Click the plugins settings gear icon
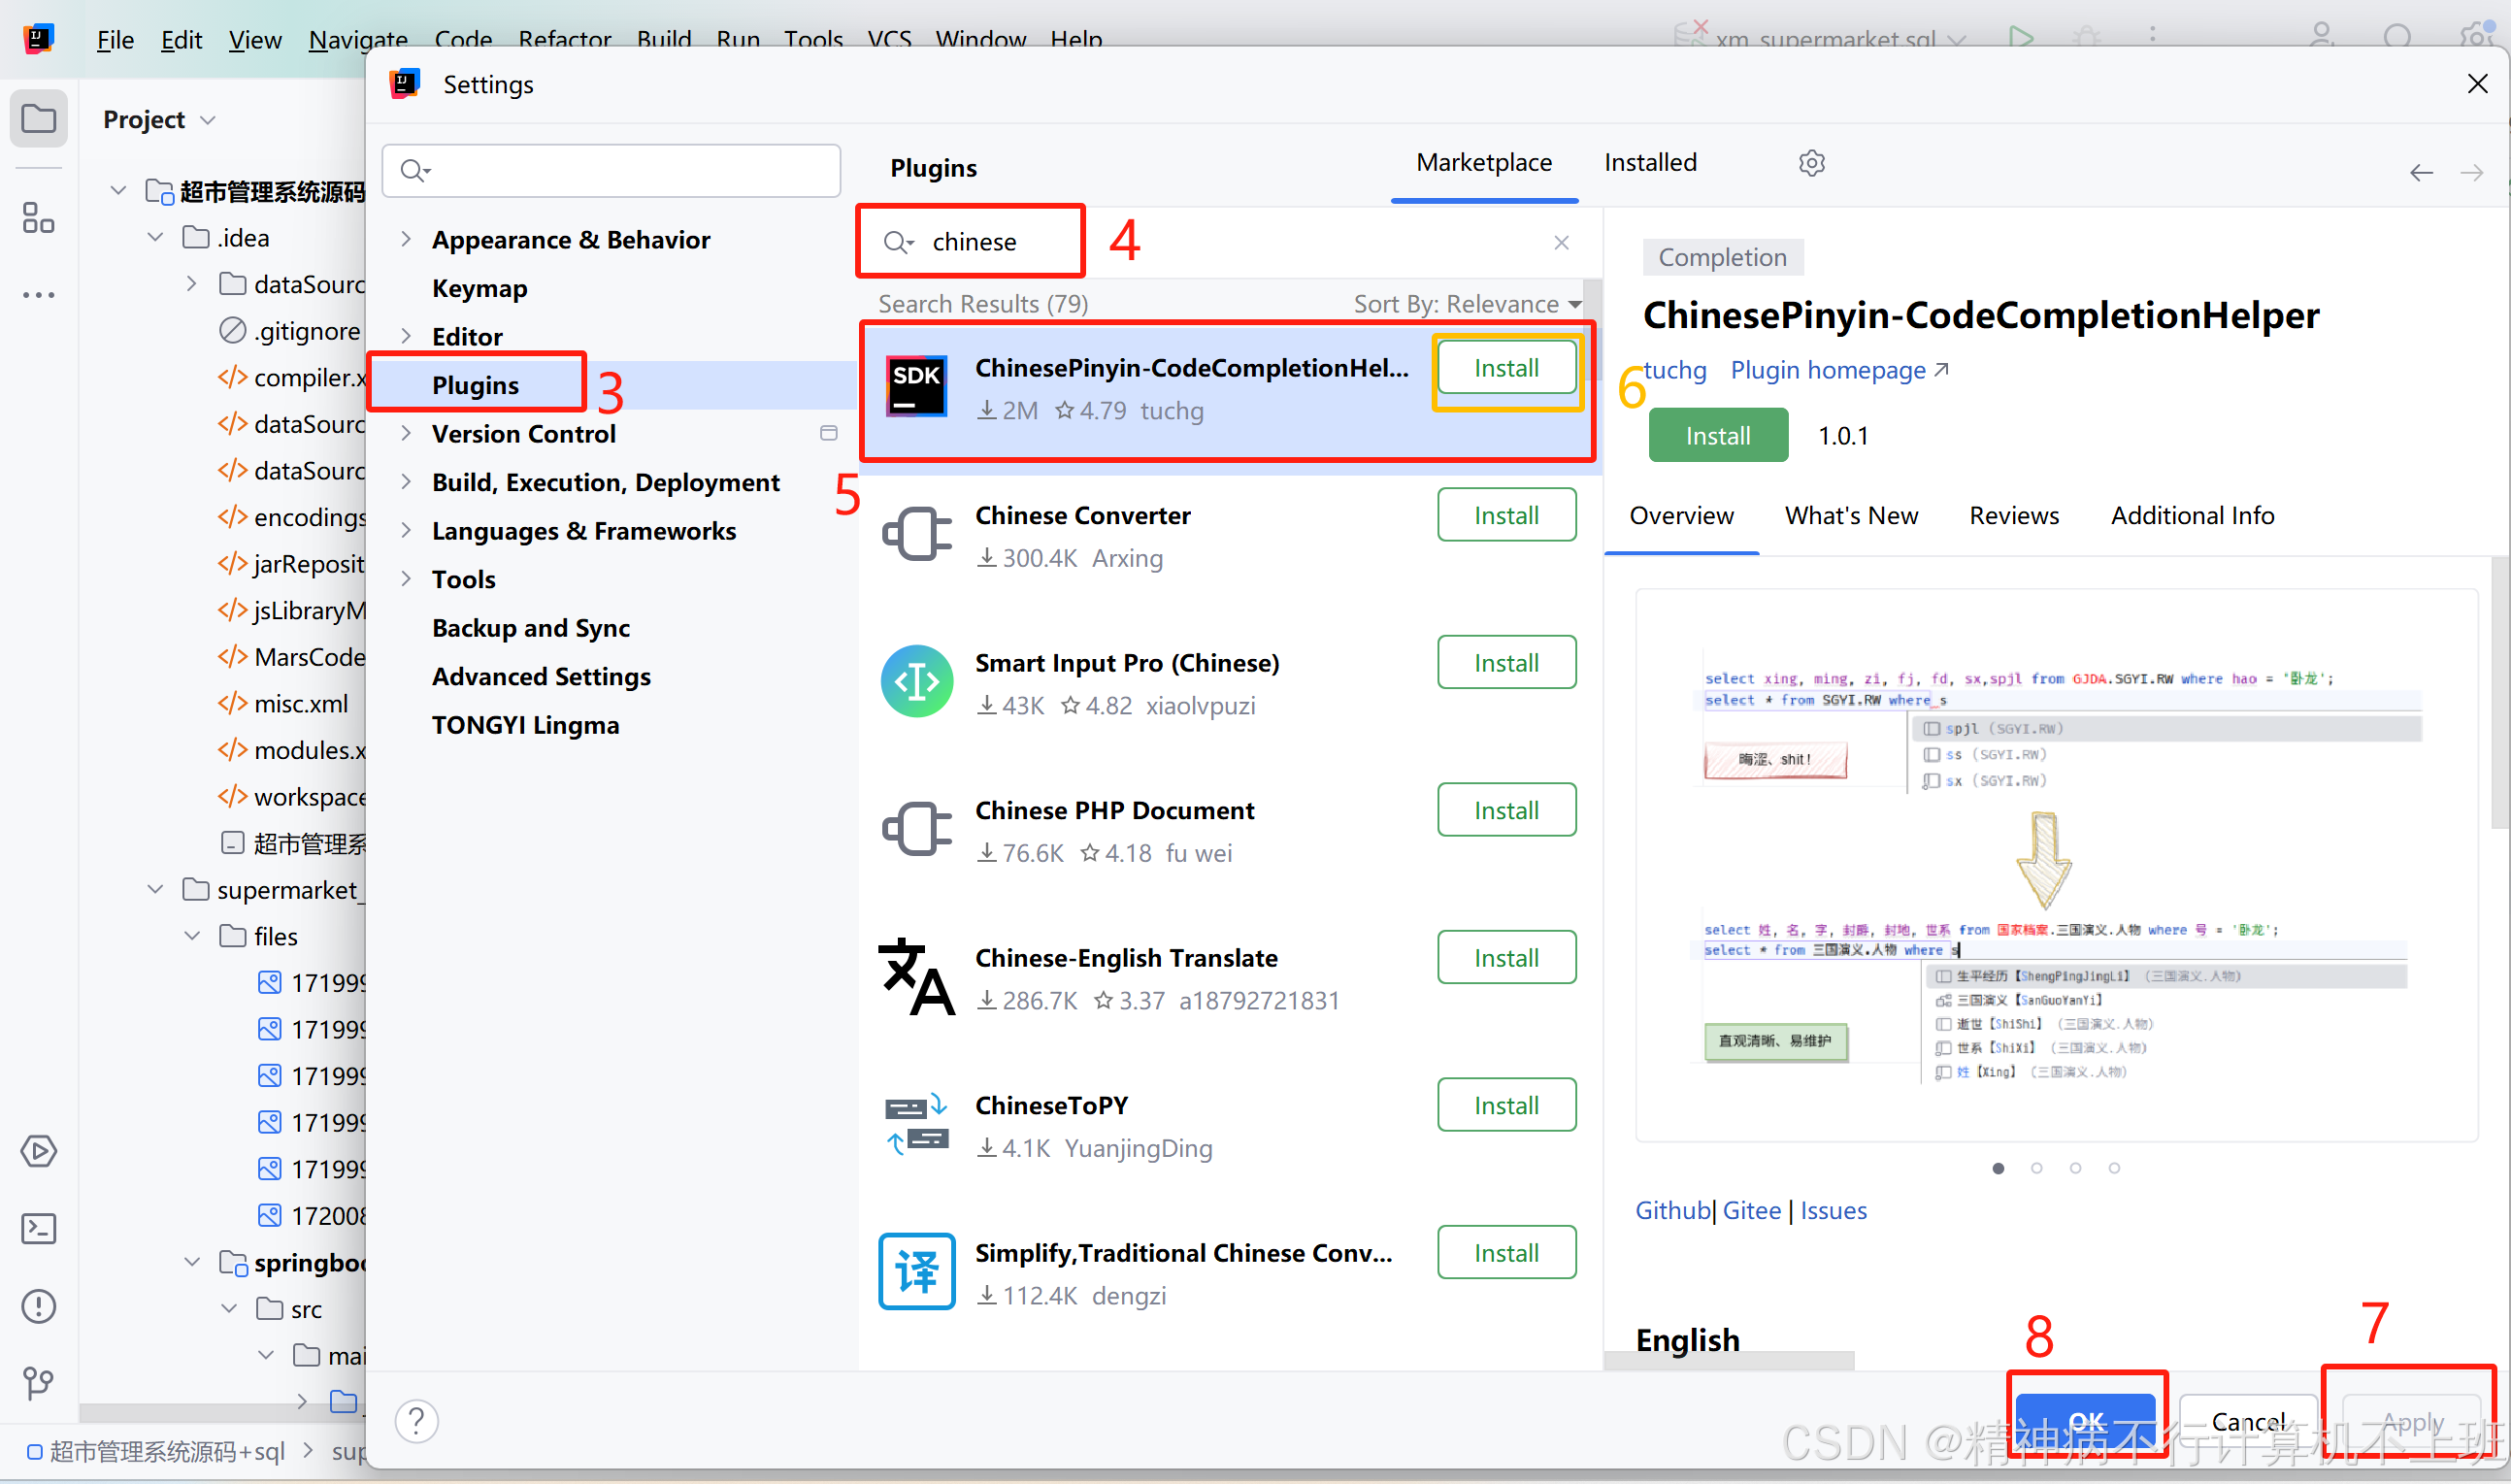Viewport: 2511px width, 1484px height. pyautogui.click(x=1811, y=163)
